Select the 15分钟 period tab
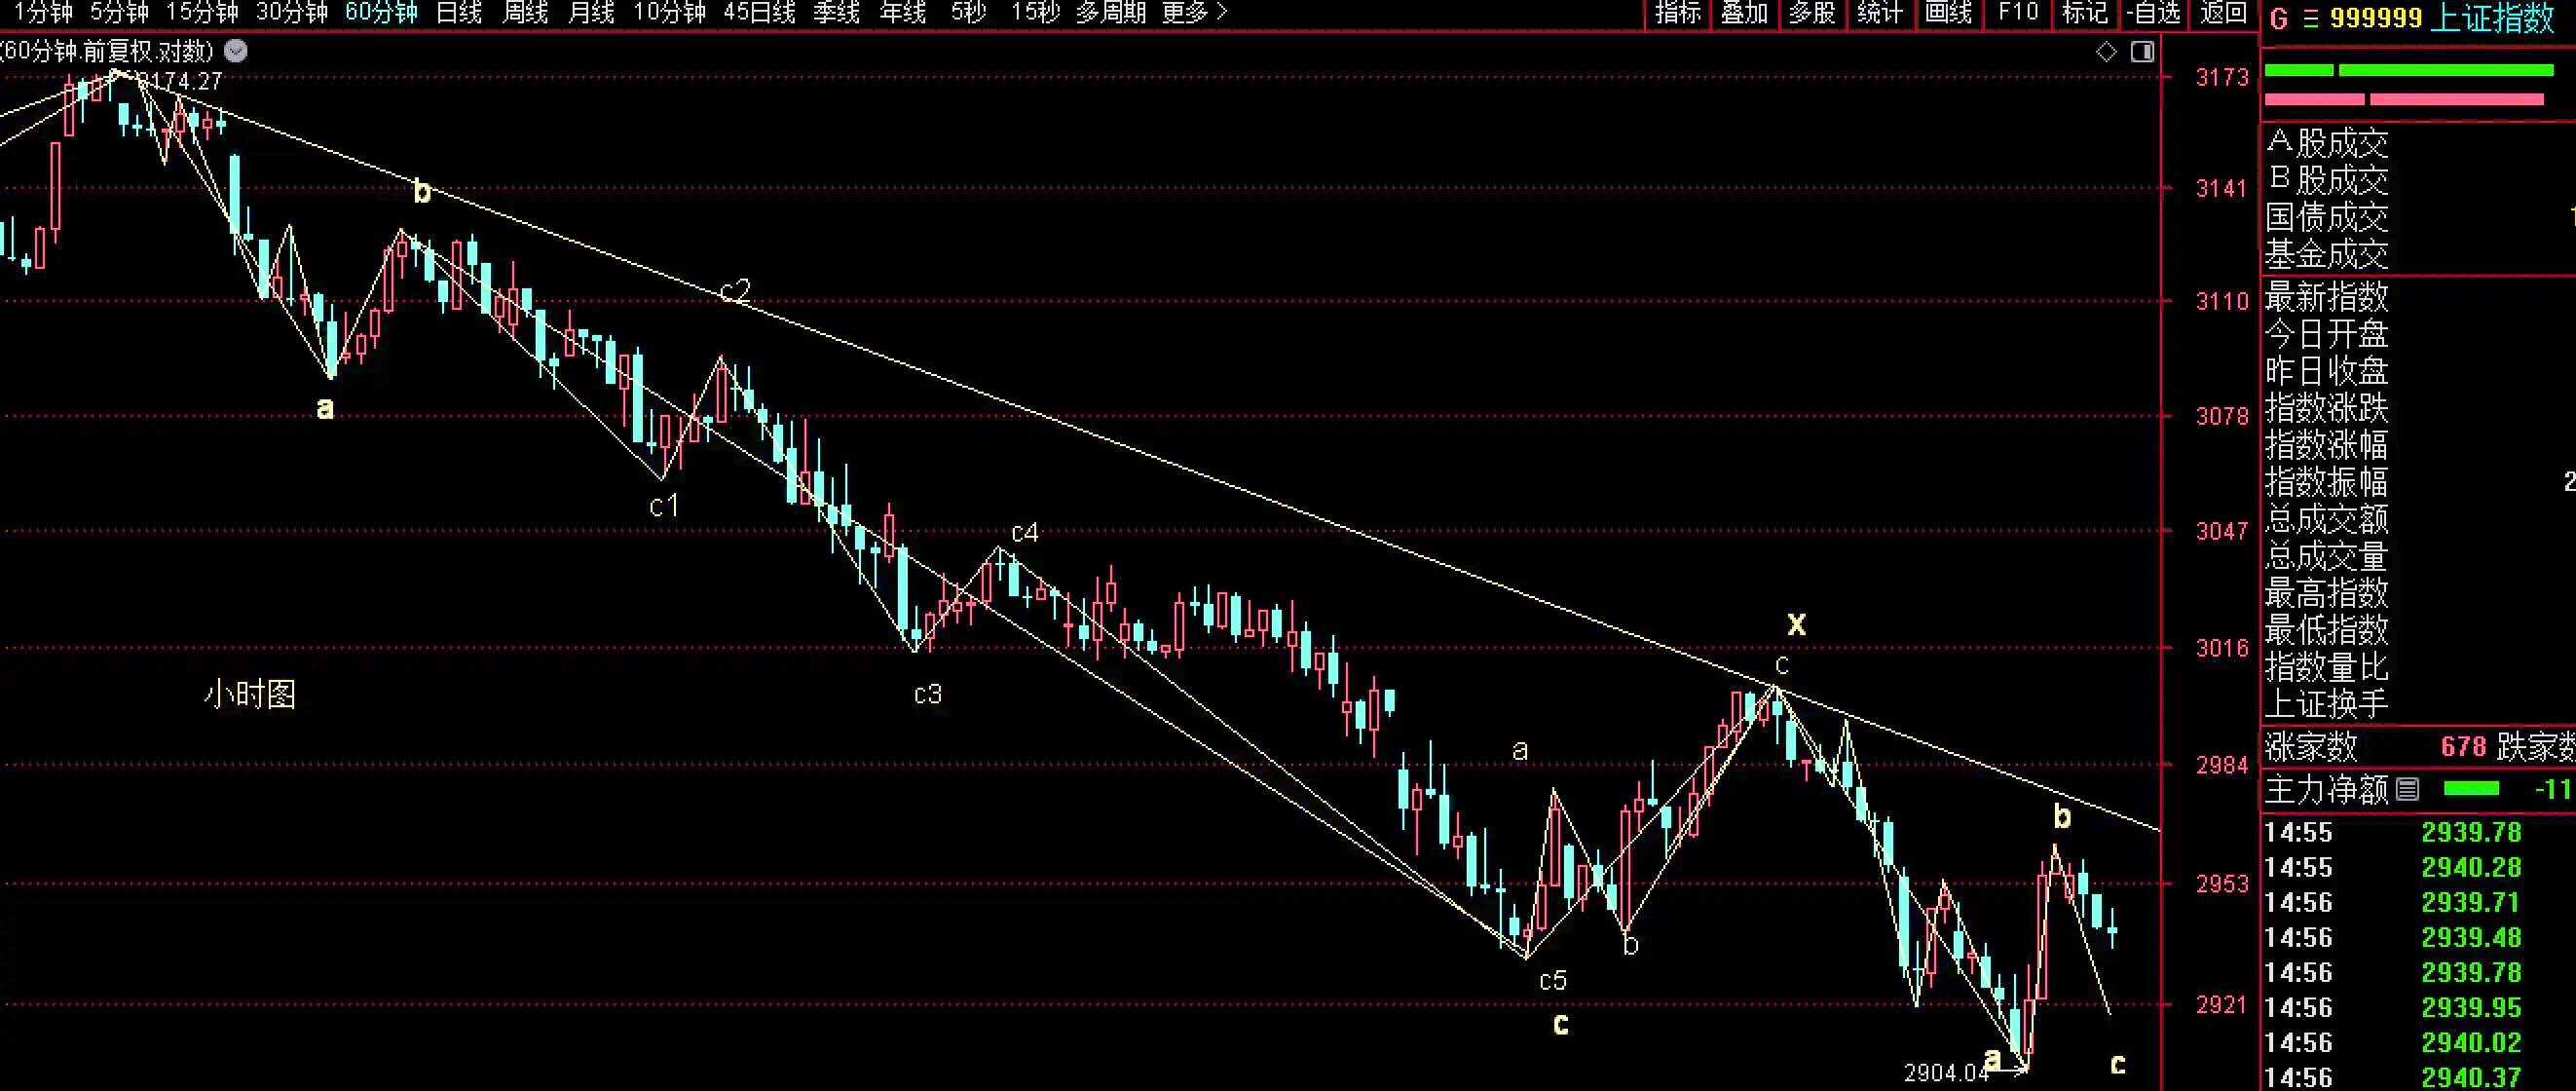2576x1091 pixels. [202, 13]
